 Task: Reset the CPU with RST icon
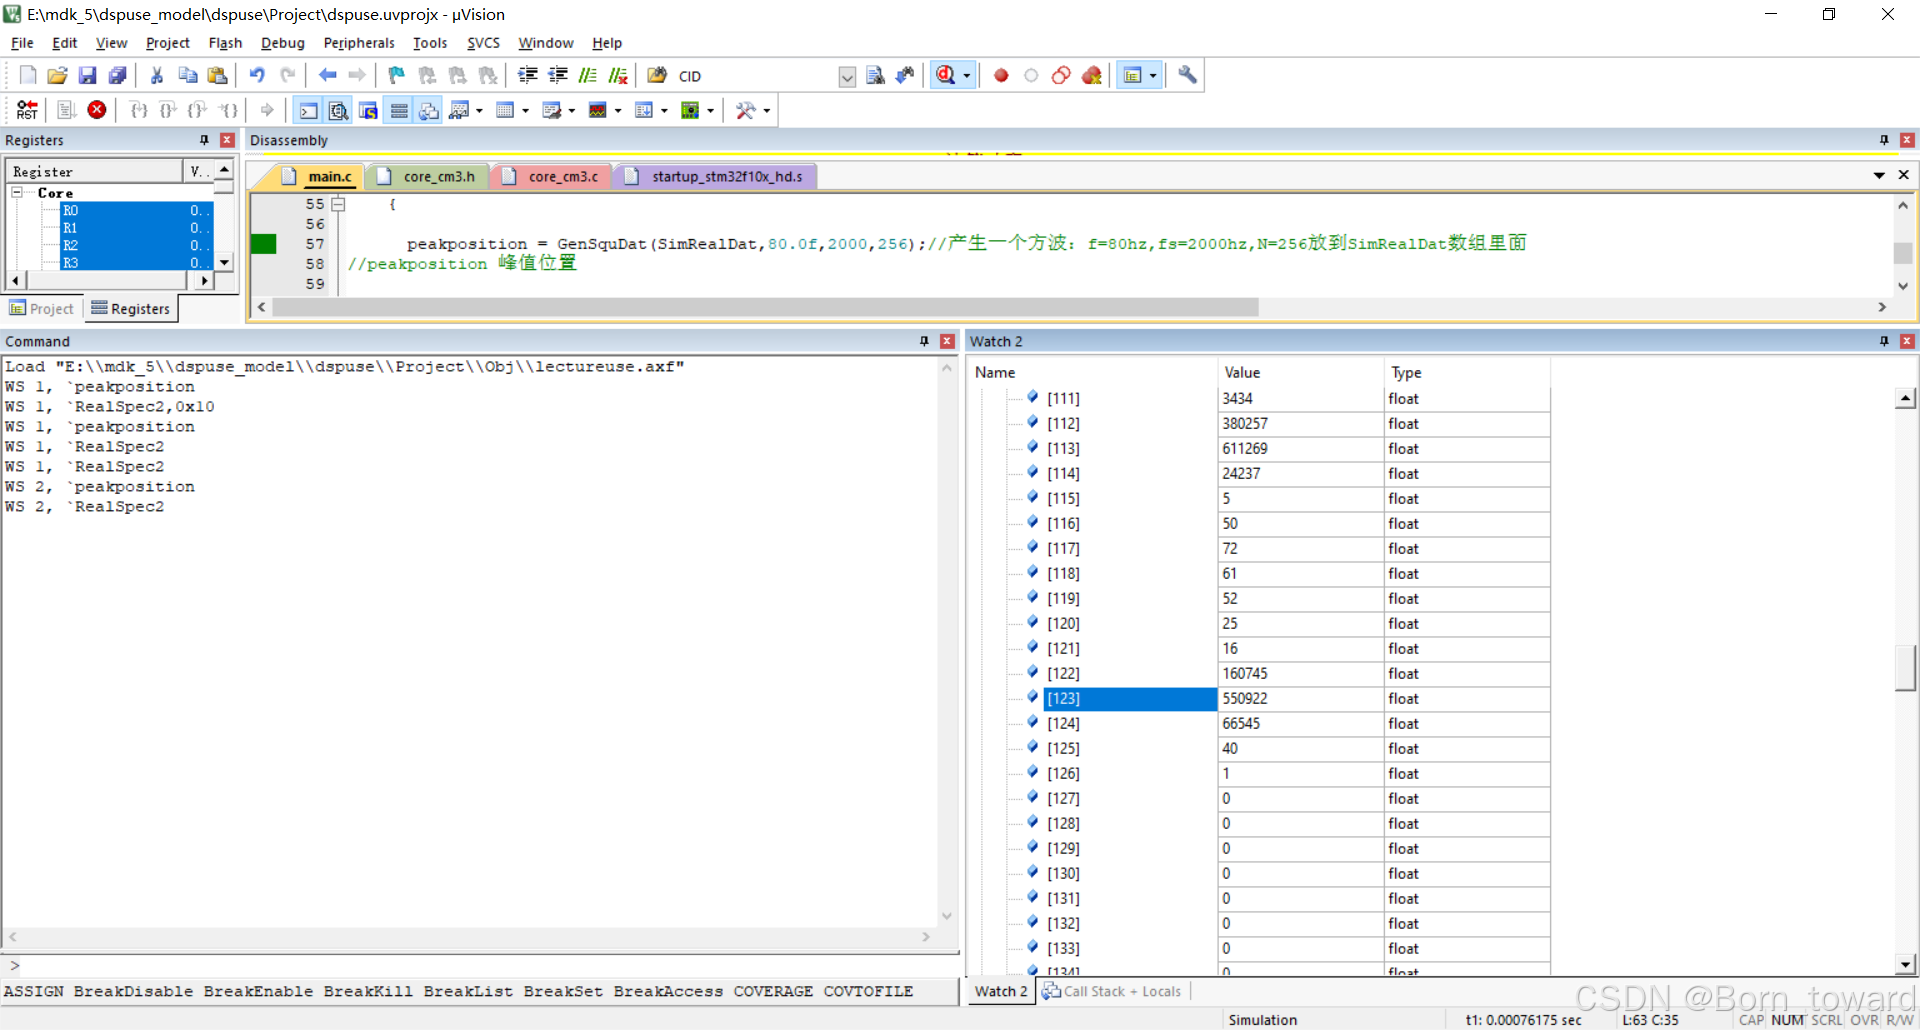[x=28, y=110]
